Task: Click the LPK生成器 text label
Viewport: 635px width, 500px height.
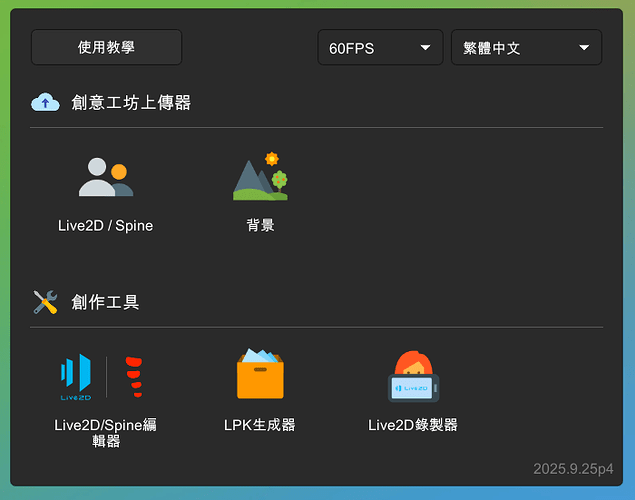Action: 260,425
